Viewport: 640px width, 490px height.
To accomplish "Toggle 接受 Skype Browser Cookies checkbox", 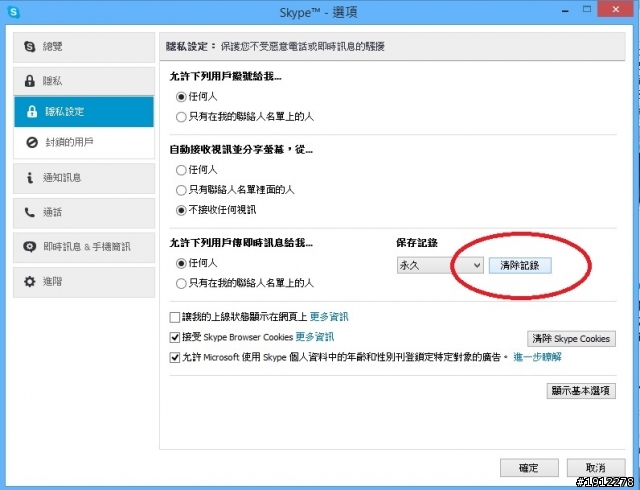I will click(x=175, y=337).
